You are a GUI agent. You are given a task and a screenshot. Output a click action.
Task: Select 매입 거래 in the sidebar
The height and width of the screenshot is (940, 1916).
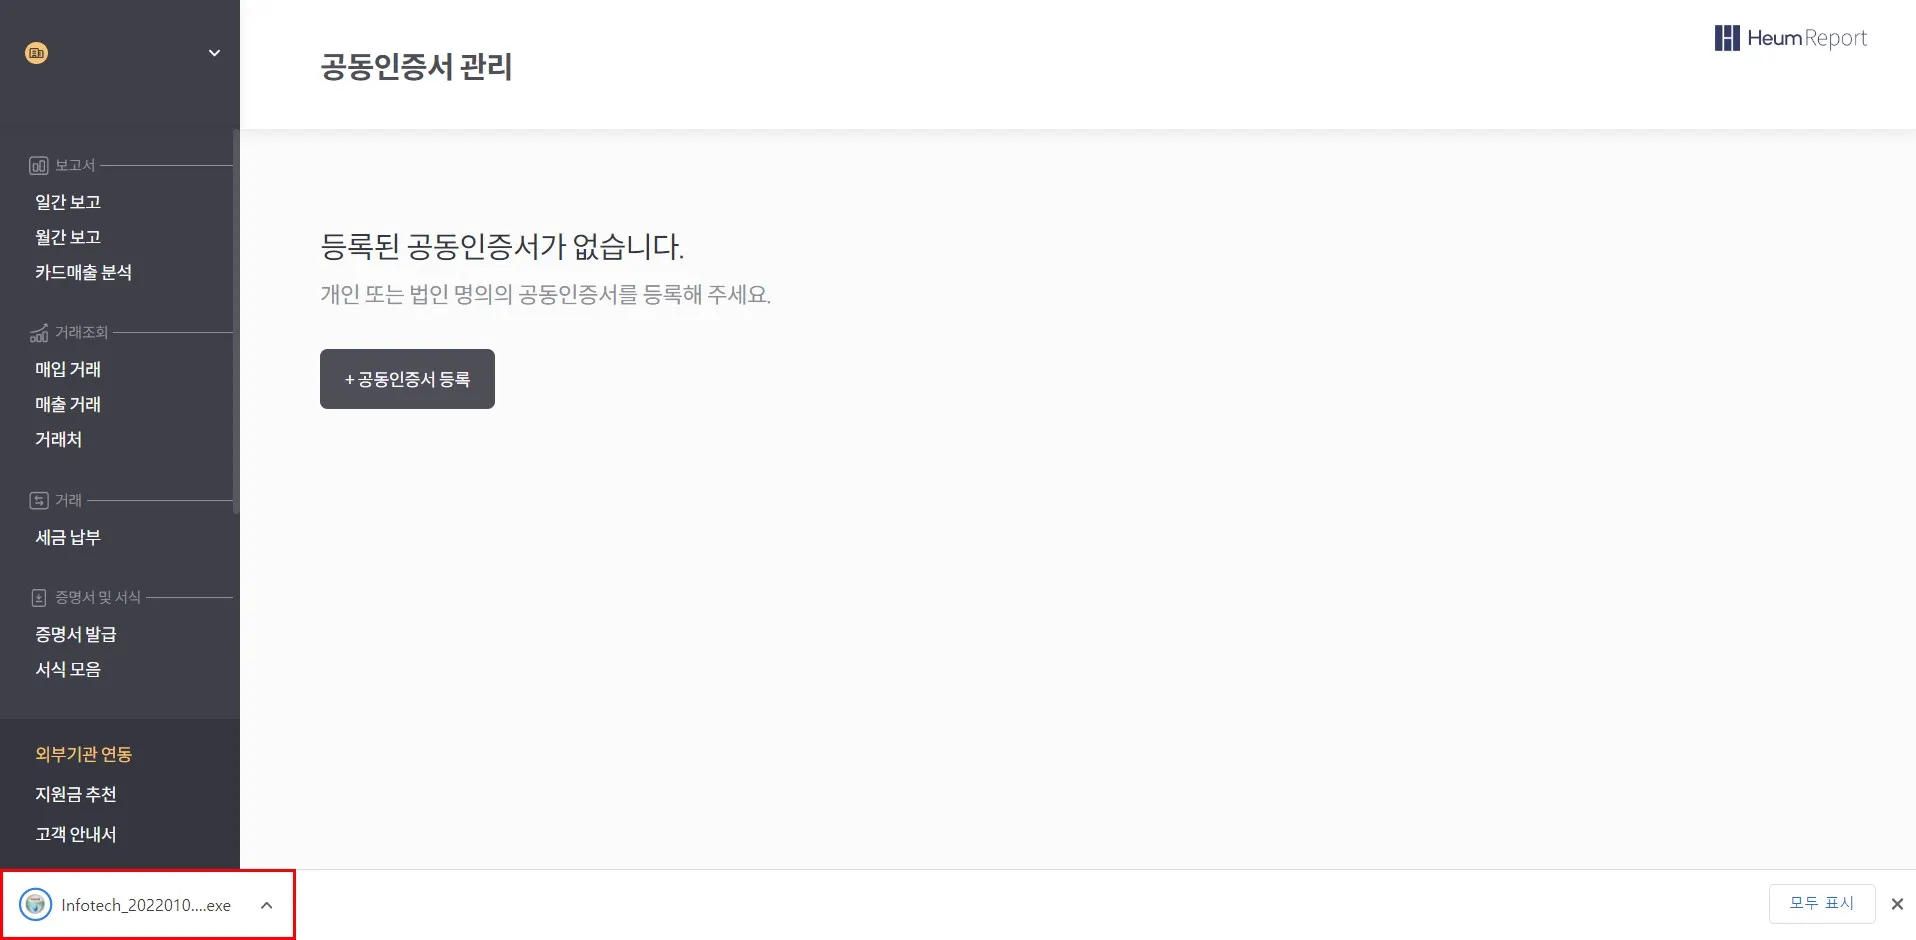pos(68,369)
